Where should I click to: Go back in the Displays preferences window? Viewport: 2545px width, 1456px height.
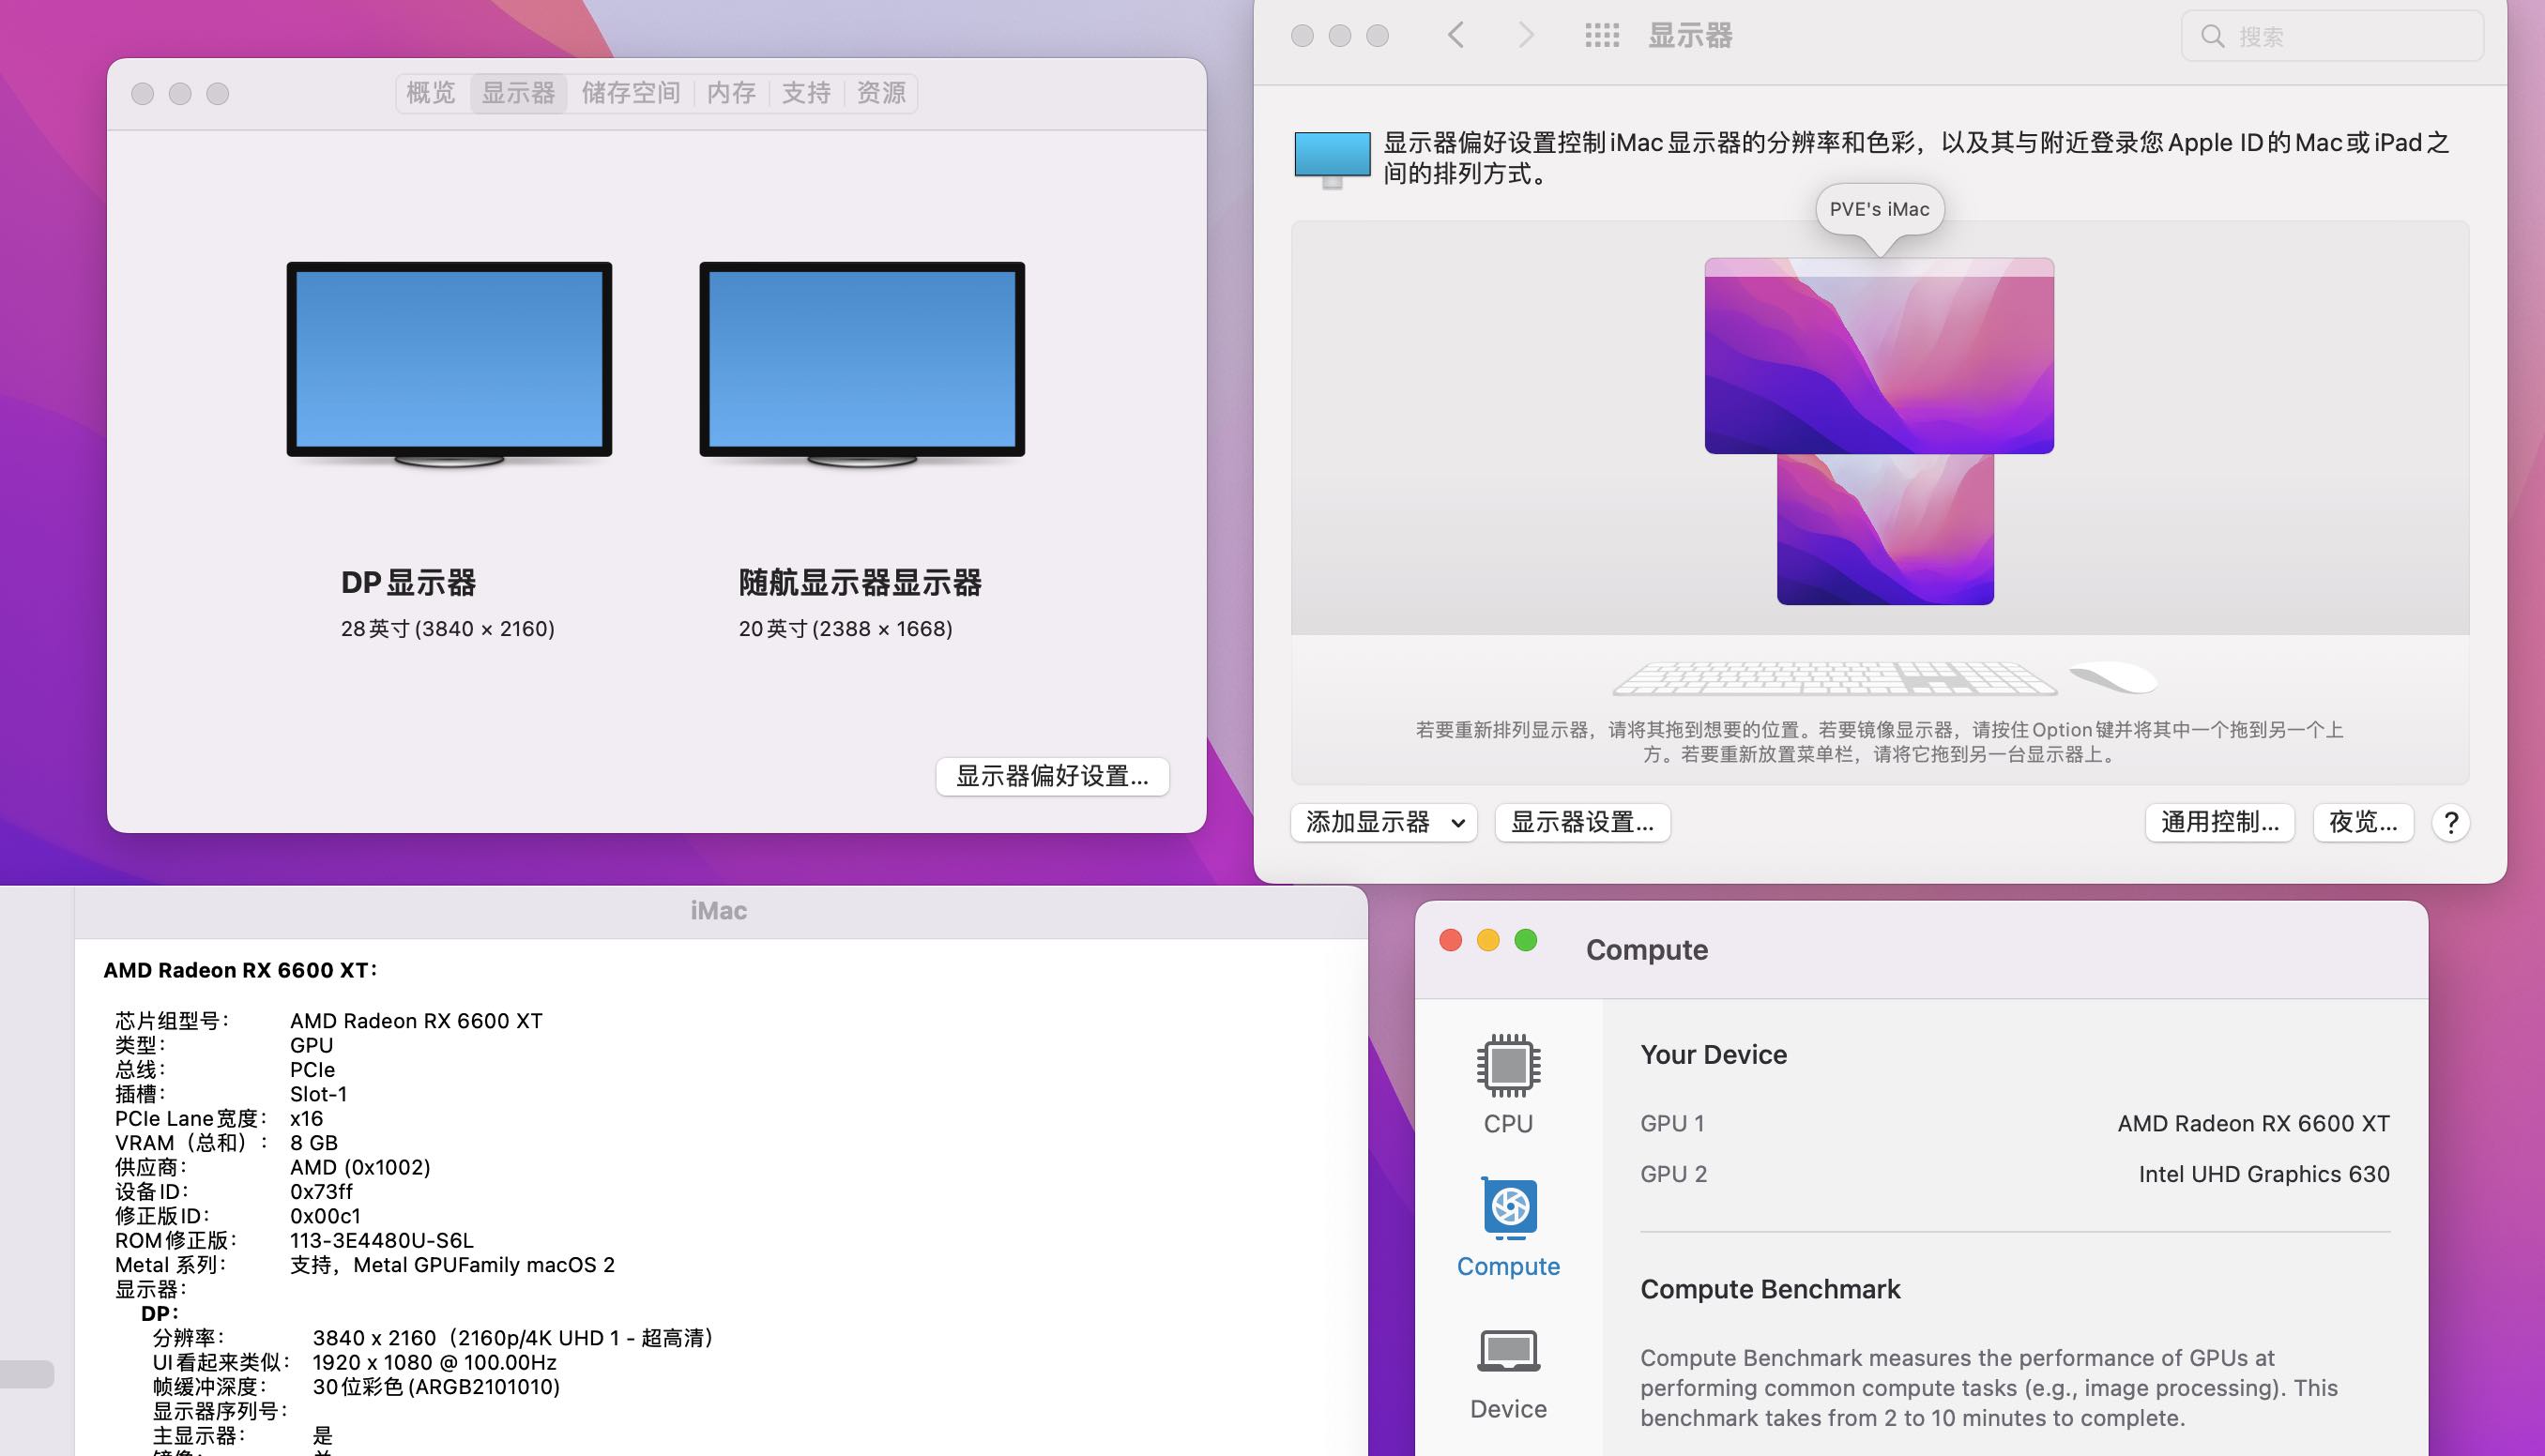tap(1456, 36)
